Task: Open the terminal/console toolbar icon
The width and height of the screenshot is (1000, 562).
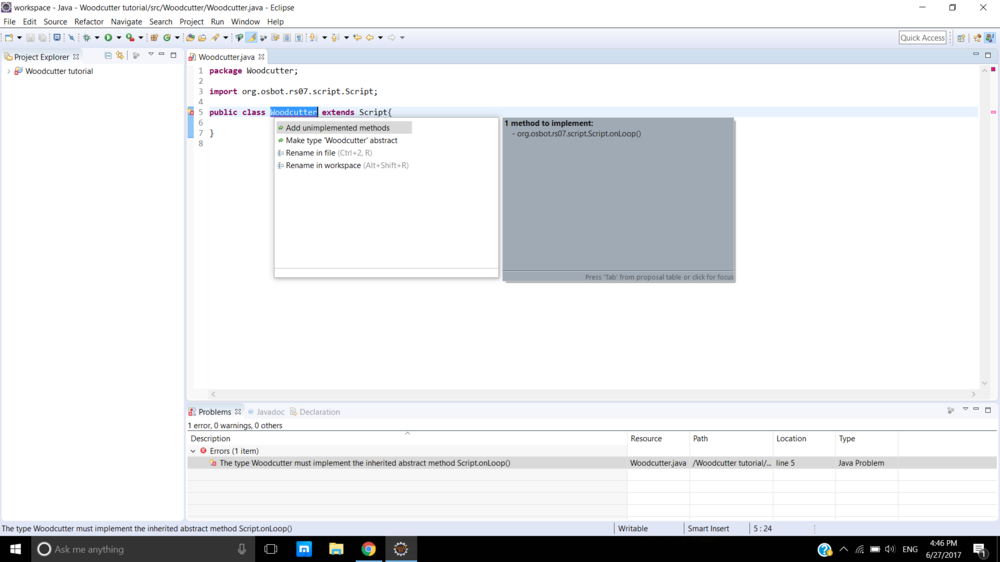Action: coord(57,38)
